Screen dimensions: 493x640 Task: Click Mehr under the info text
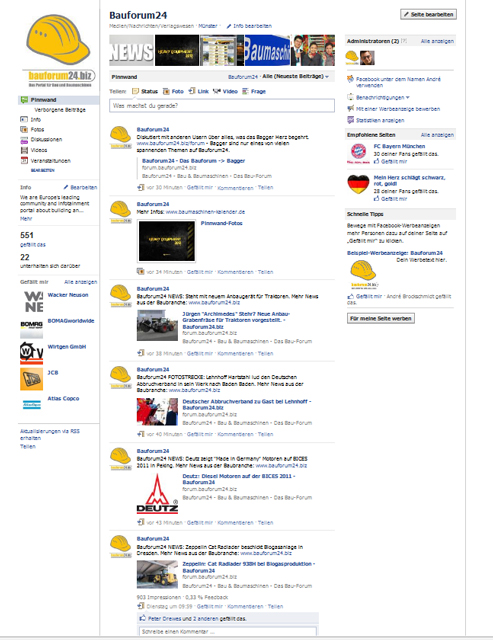(26, 219)
